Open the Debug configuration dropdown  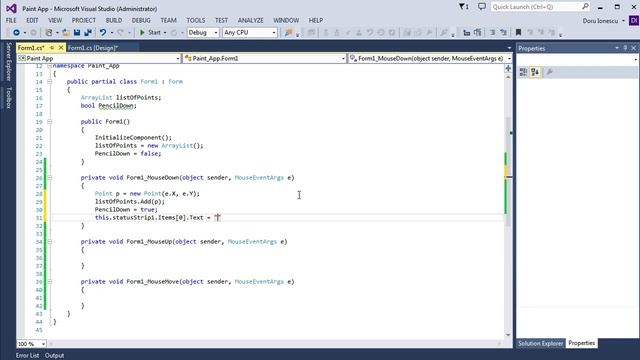pyautogui.click(x=203, y=32)
